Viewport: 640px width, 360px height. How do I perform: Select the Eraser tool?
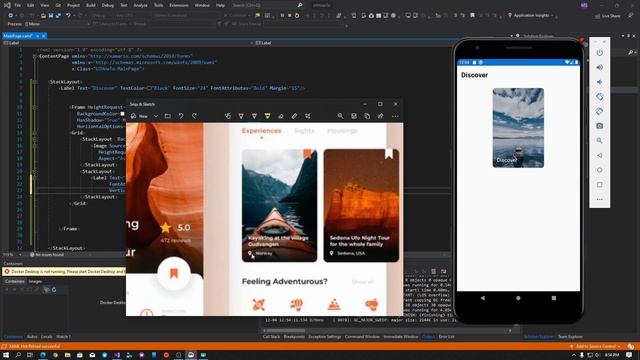click(x=281, y=116)
